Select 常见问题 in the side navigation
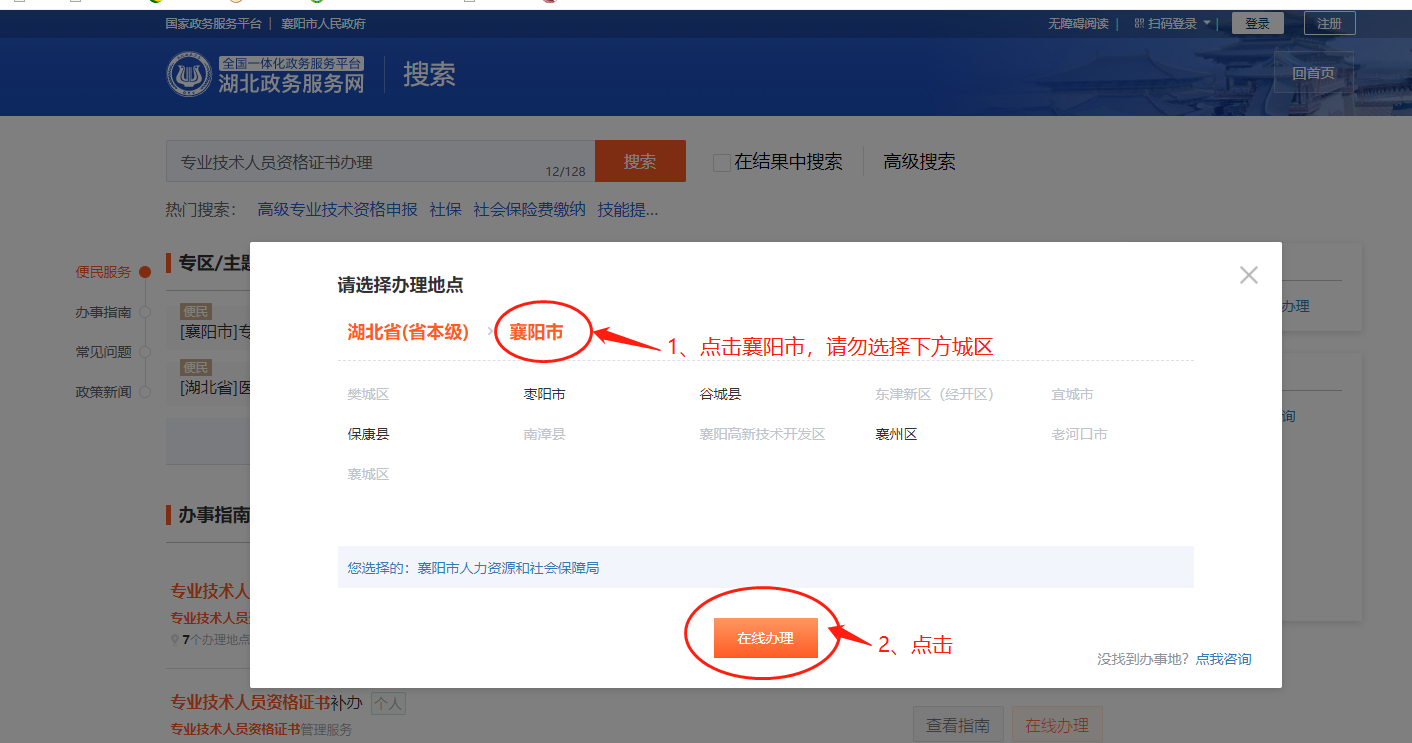This screenshot has height=743, width=1412. tap(103, 352)
